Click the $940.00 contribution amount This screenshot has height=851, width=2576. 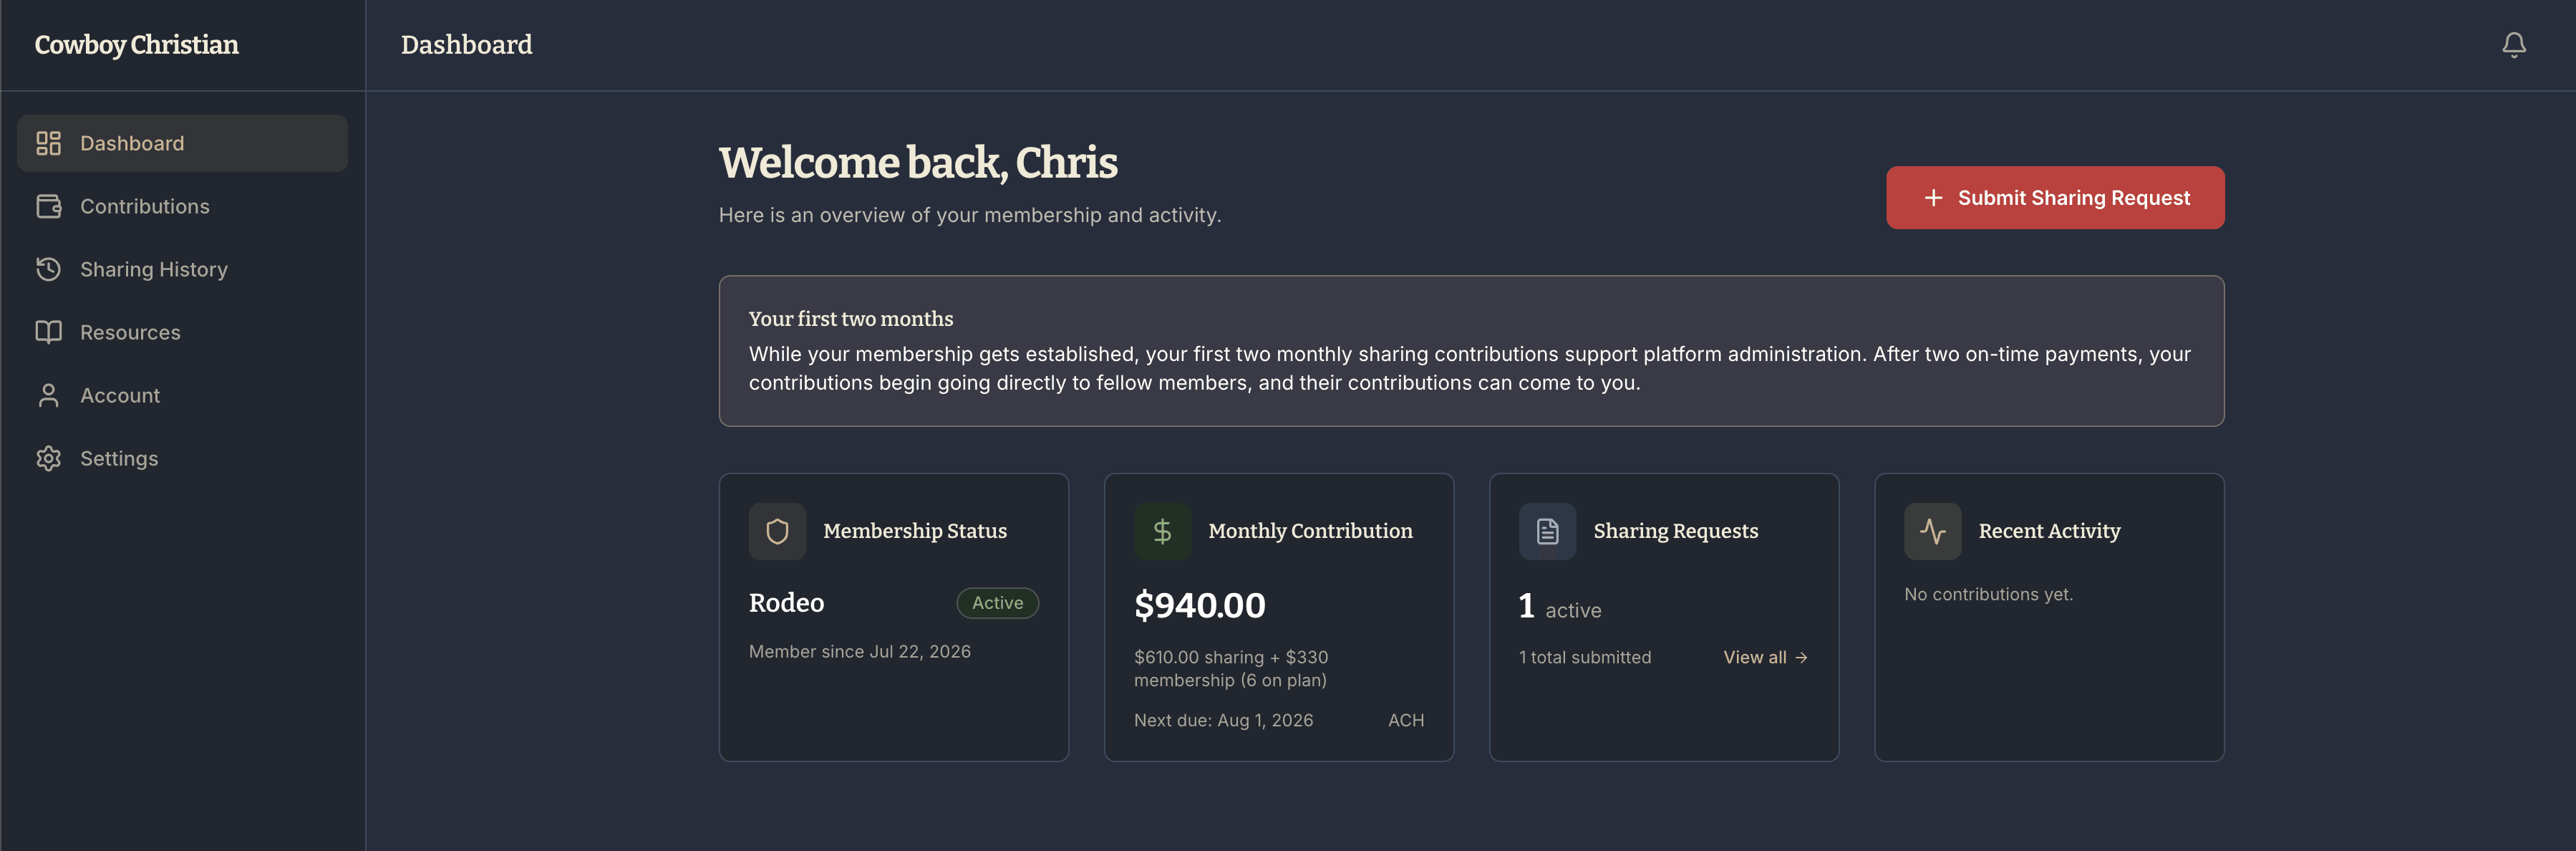coord(1199,605)
